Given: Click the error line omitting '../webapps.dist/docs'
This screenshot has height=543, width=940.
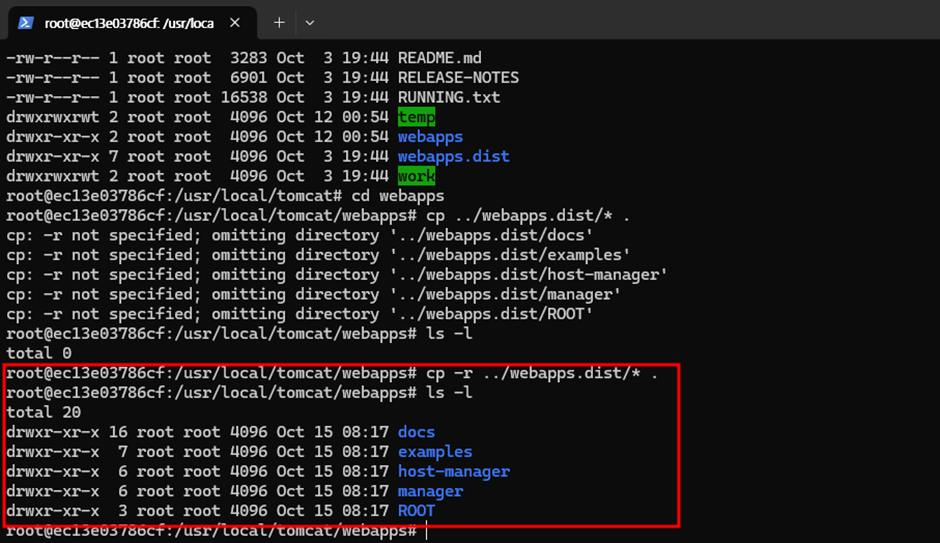Looking at the screenshot, I should [299, 235].
